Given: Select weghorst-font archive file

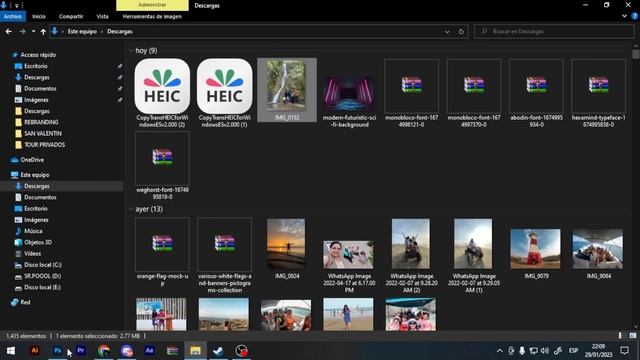Looking at the screenshot, I should pyautogui.click(x=162, y=166).
